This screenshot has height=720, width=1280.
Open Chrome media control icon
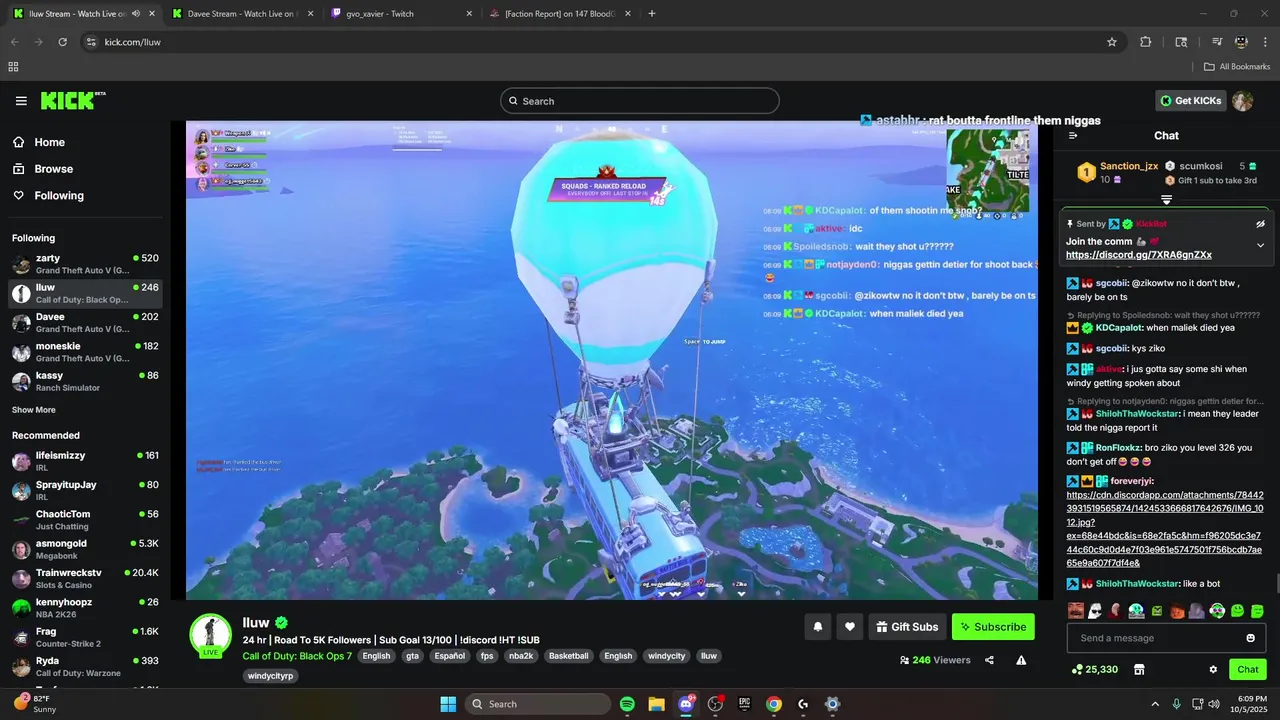tap(1217, 42)
